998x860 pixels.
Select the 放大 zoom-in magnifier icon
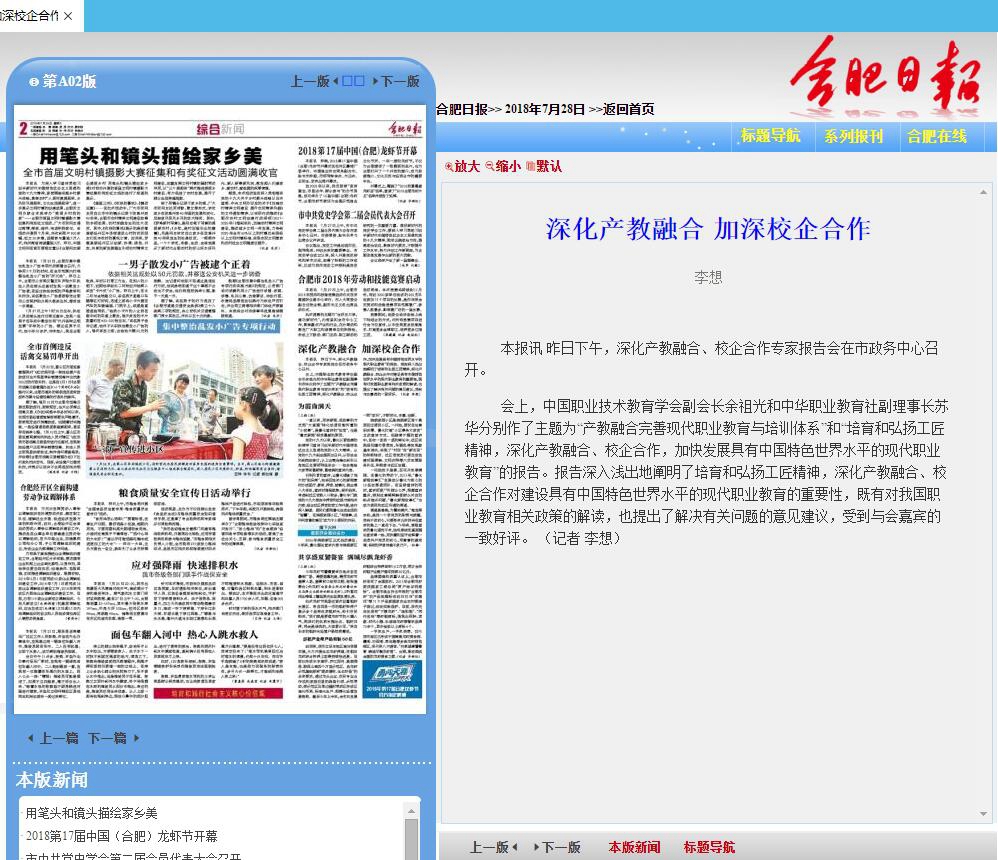click(449, 166)
